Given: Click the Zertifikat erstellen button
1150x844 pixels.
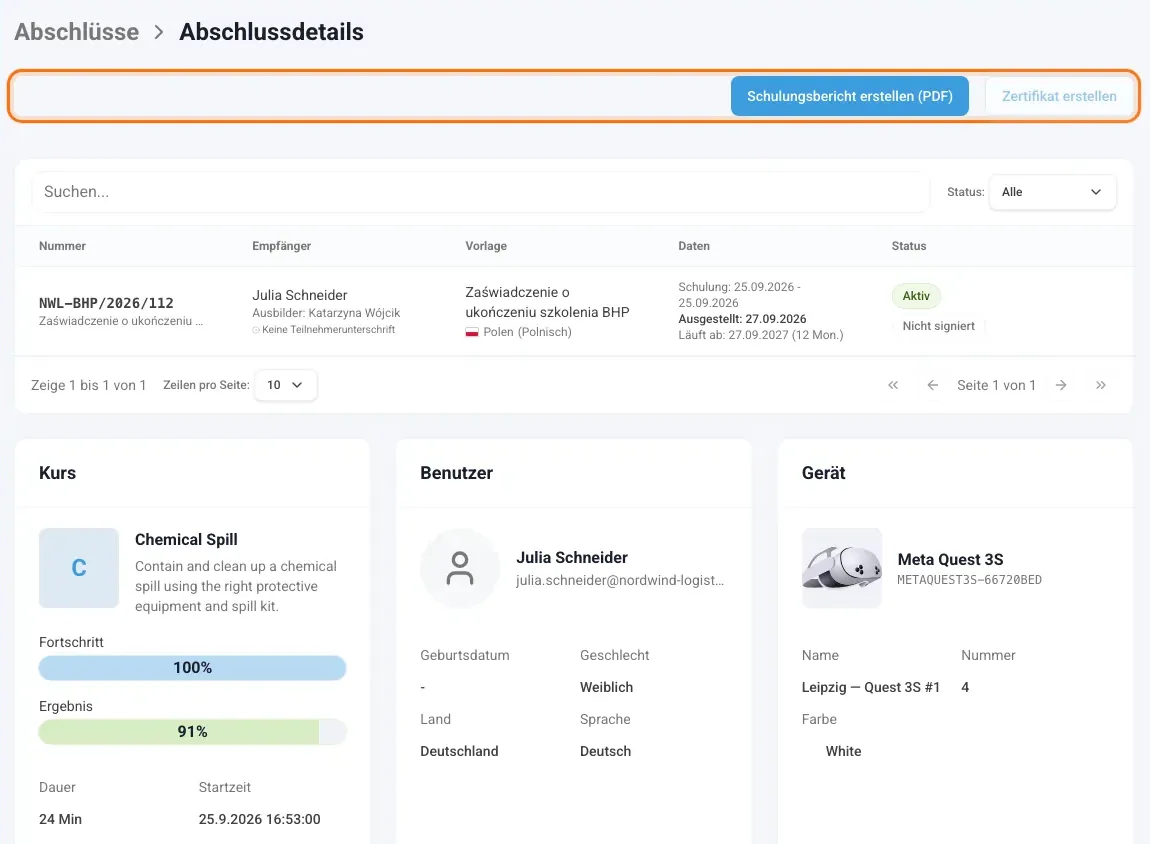Looking at the screenshot, I should click(1058, 96).
